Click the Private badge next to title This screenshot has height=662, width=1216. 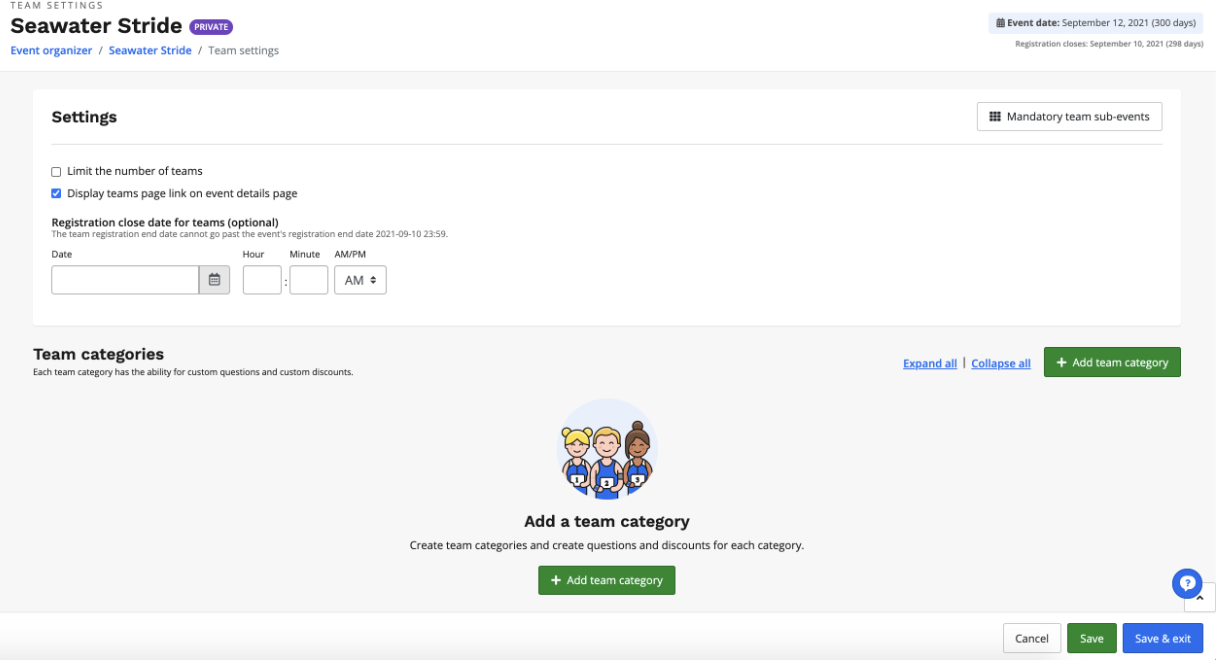211,27
